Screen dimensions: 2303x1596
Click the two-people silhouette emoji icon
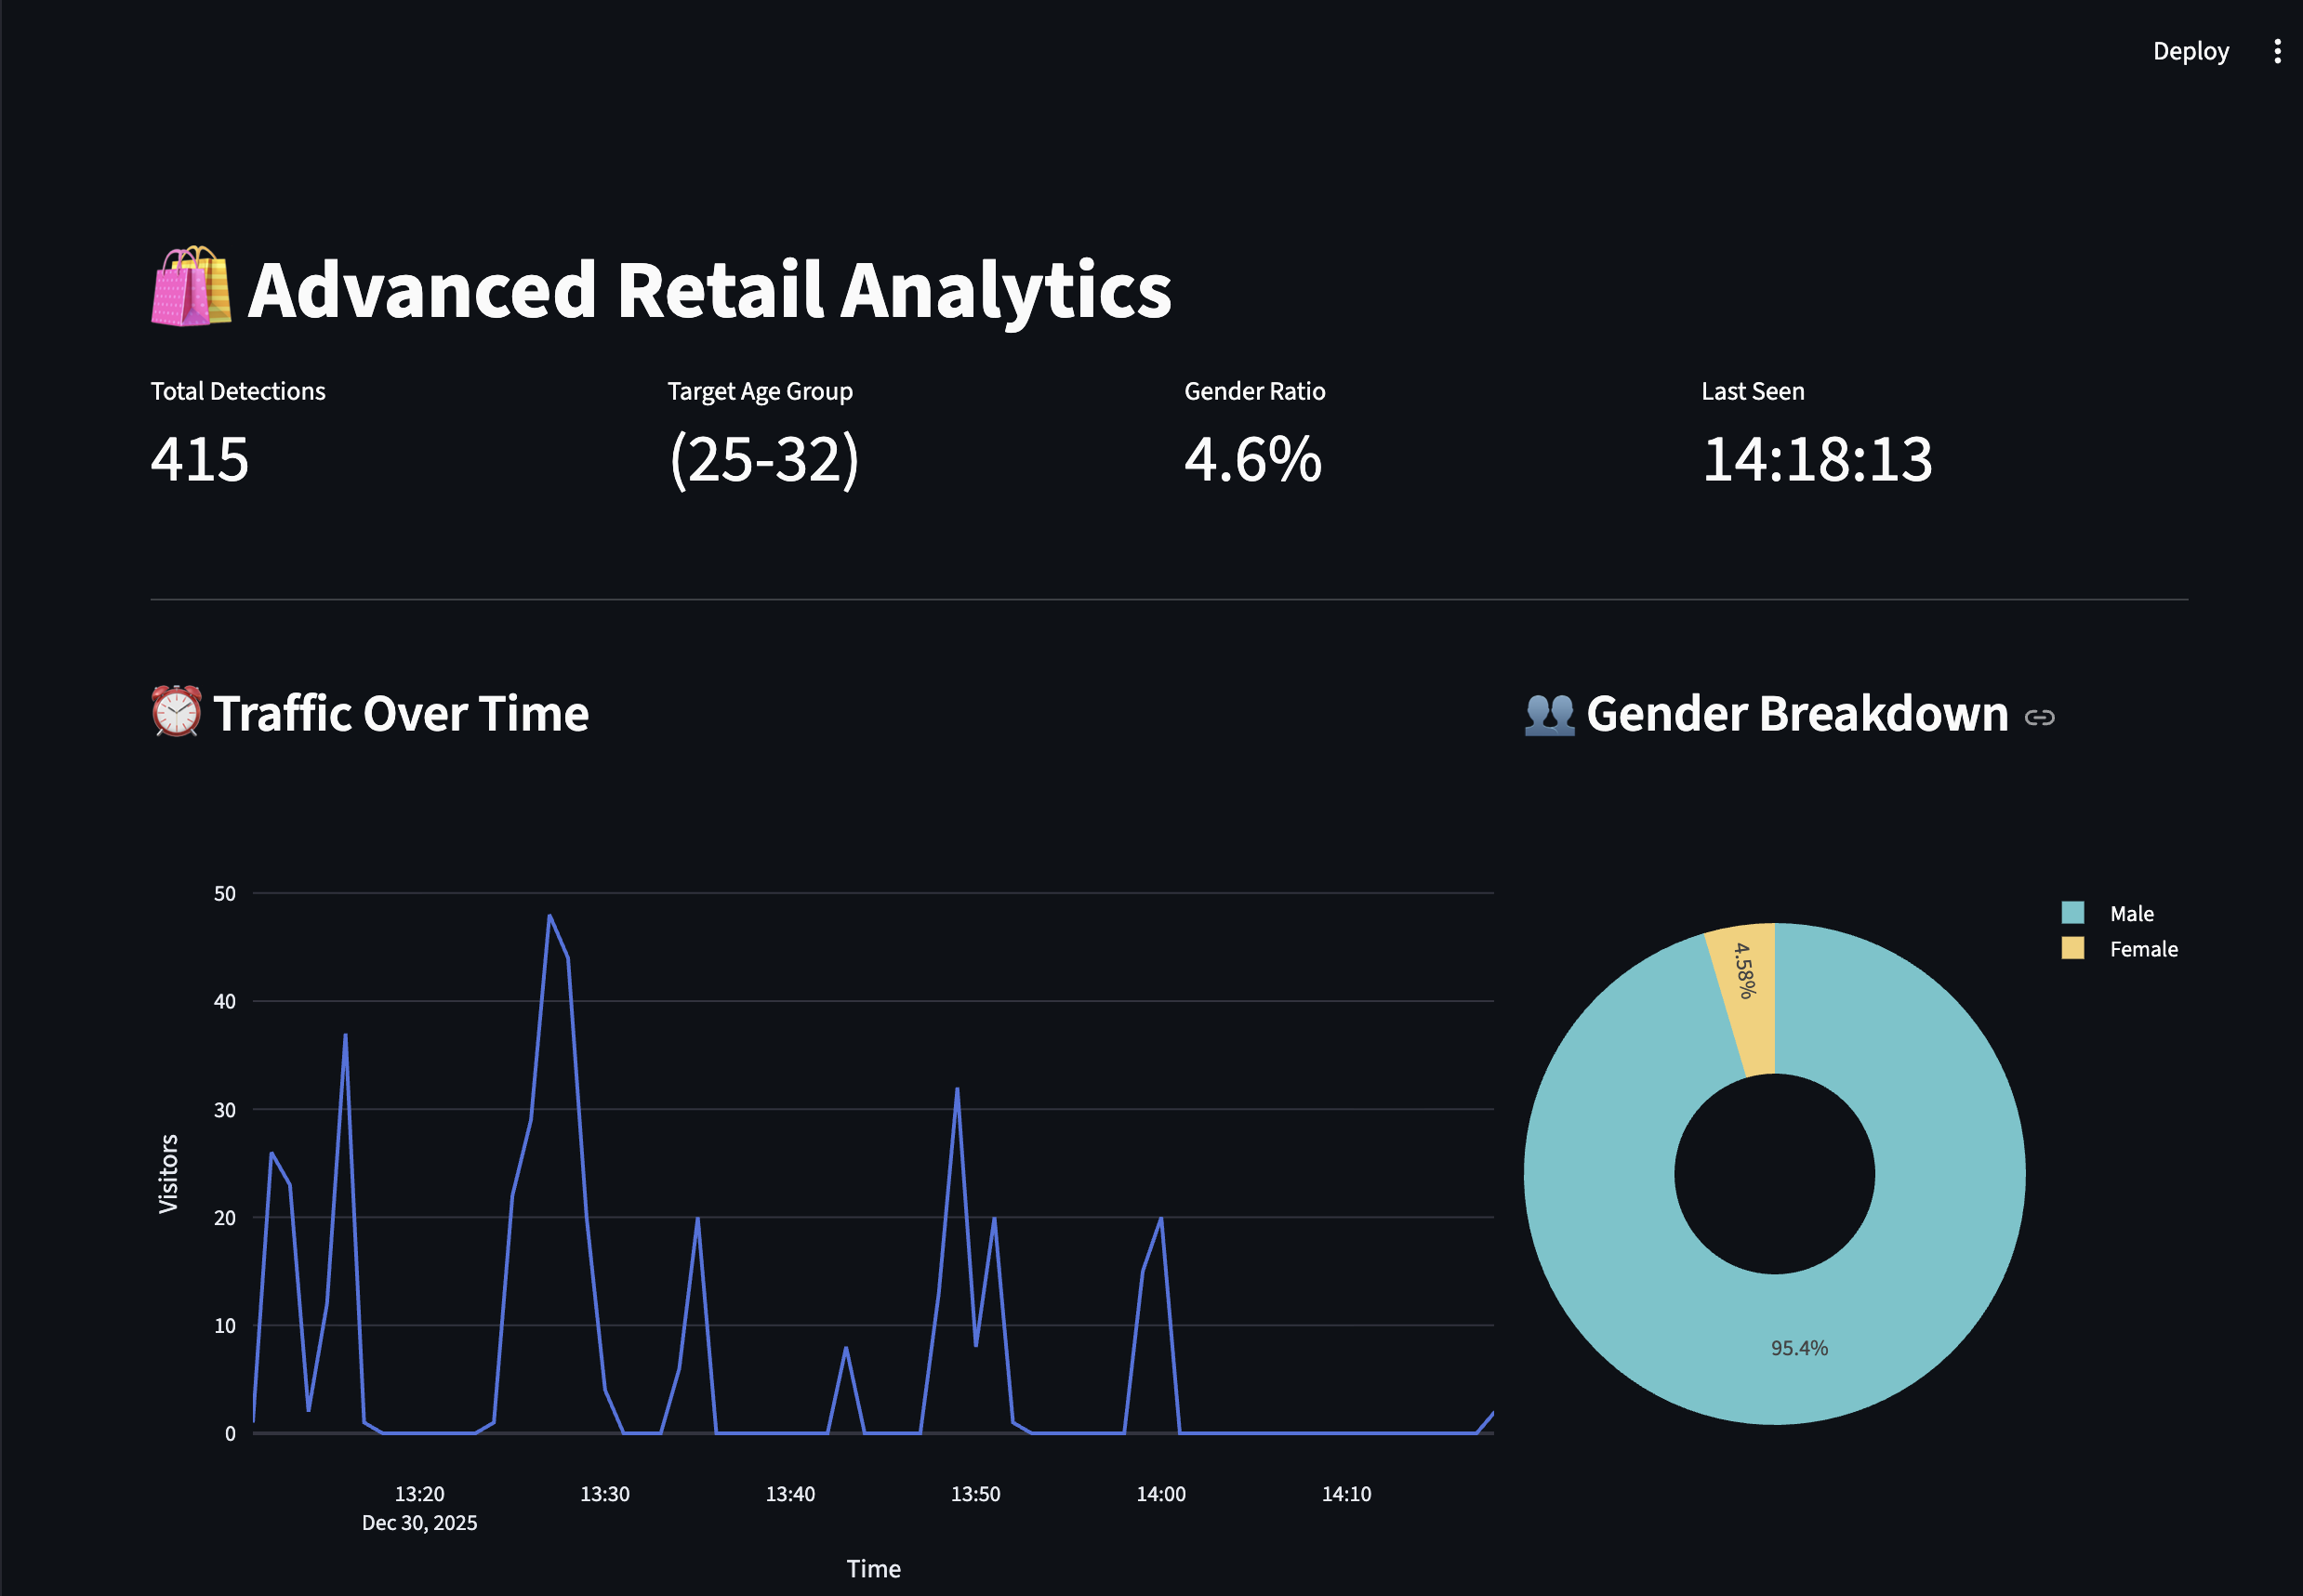pos(1549,714)
